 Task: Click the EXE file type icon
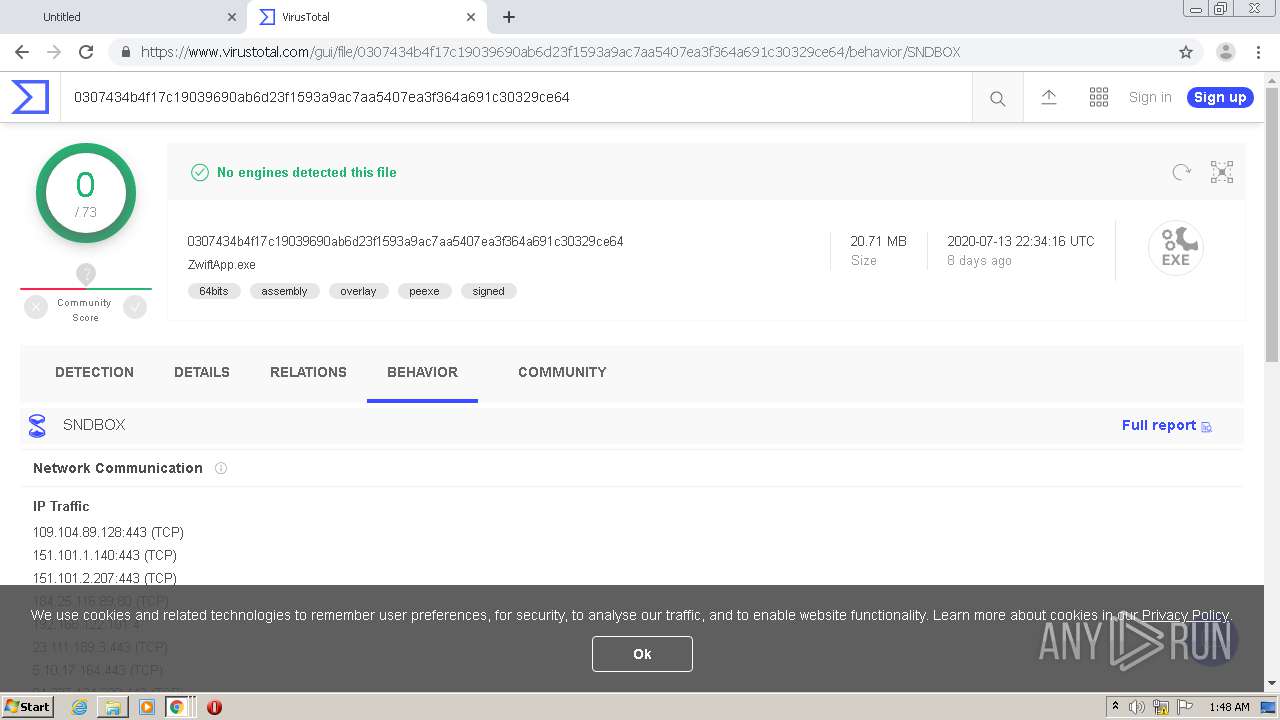click(x=1175, y=248)
